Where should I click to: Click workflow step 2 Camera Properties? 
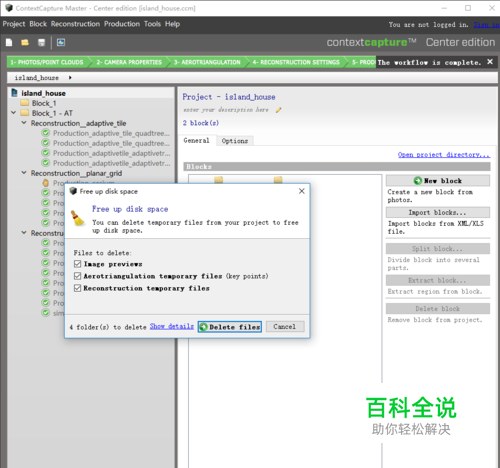coord(129,62)
